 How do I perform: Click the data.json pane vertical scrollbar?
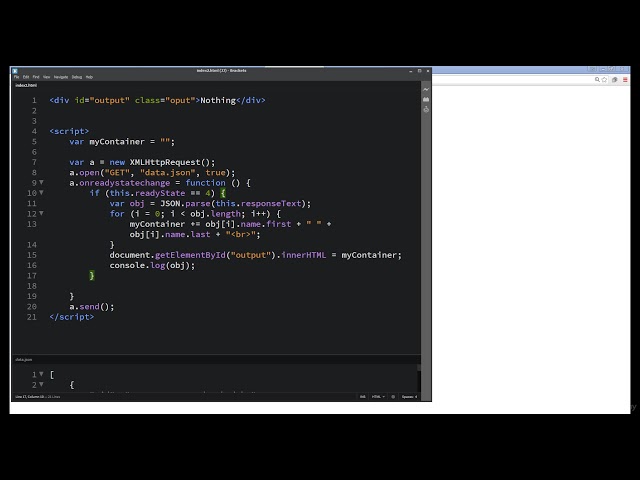(419, 379)
